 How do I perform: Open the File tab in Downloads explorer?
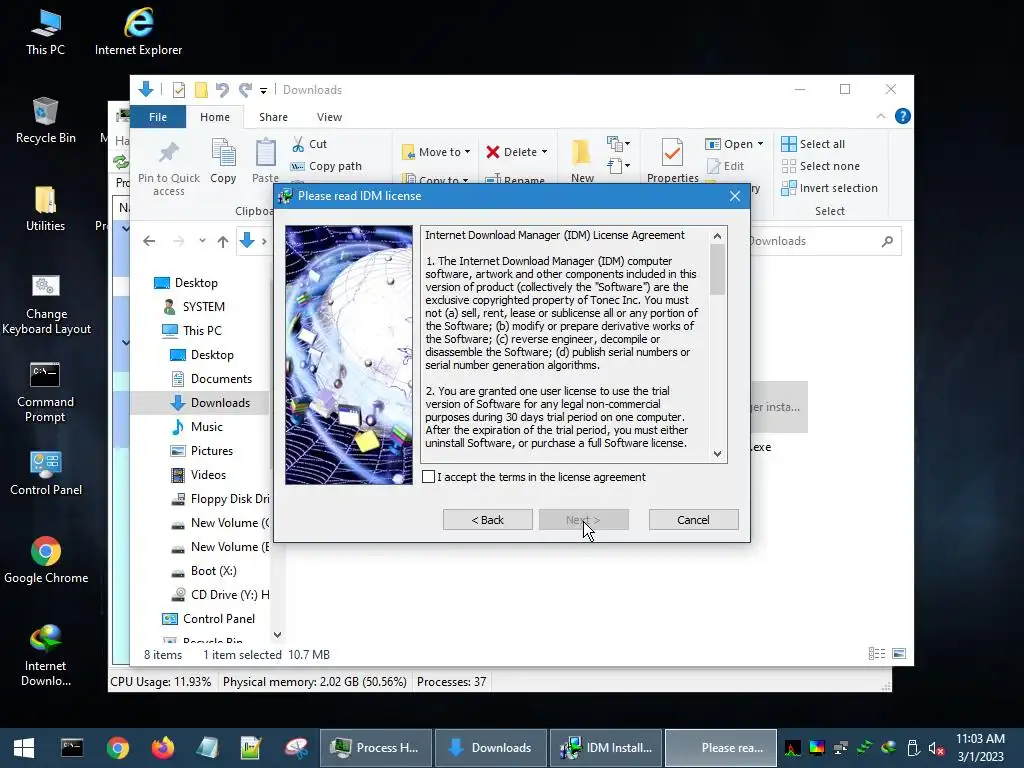tap(158, 117)
